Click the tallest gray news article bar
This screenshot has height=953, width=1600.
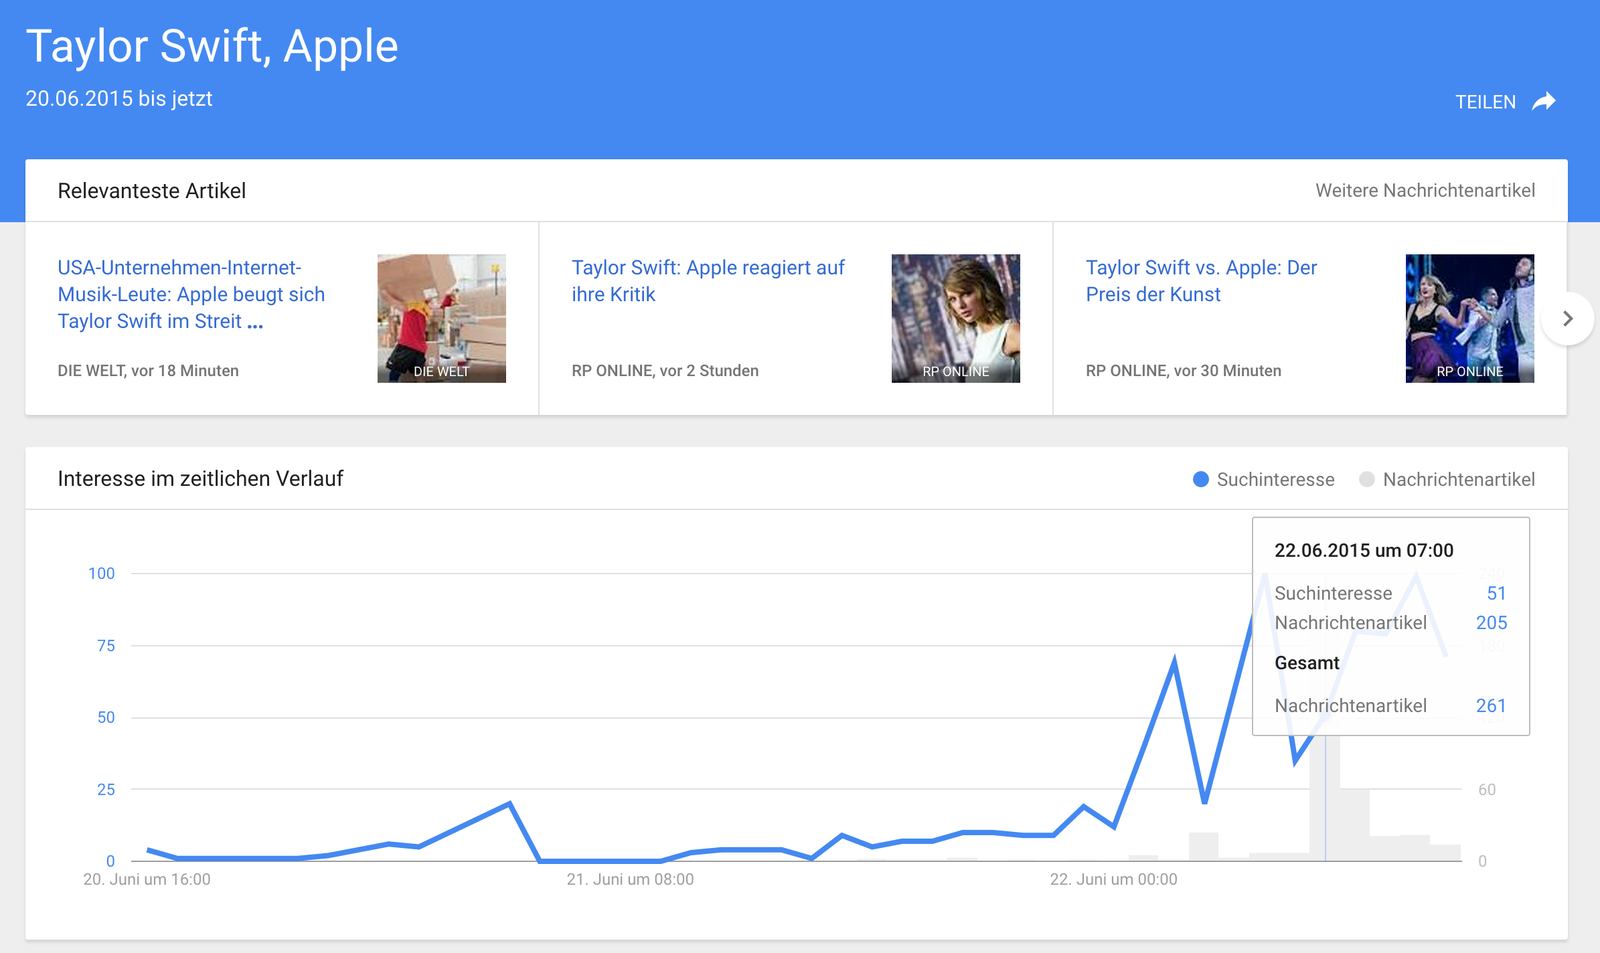point(1324,800)
